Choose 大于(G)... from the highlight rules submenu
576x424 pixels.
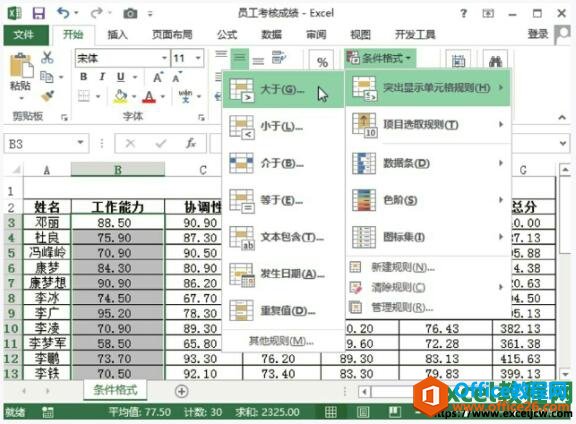(x=283, y=89)
